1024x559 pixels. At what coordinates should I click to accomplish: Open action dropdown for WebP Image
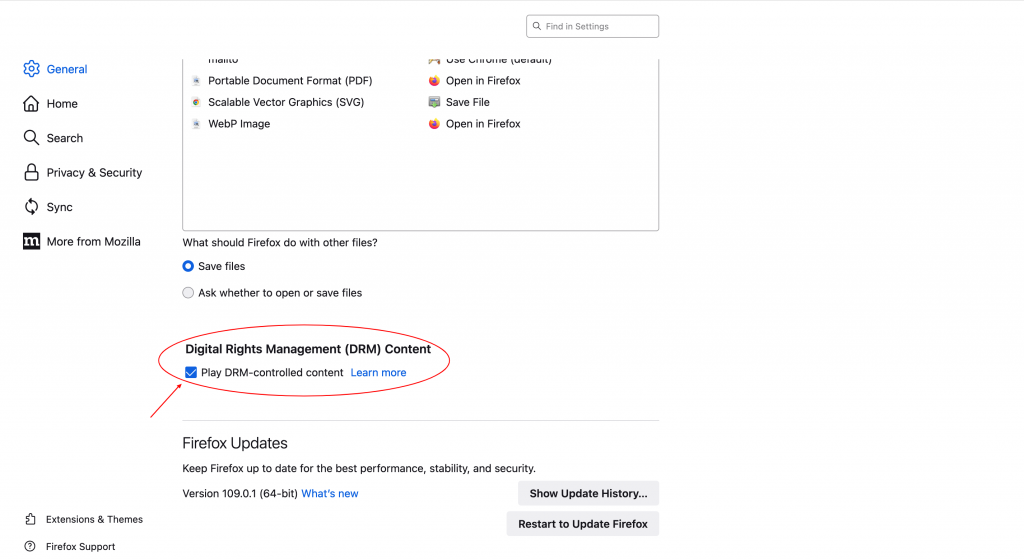483,124
